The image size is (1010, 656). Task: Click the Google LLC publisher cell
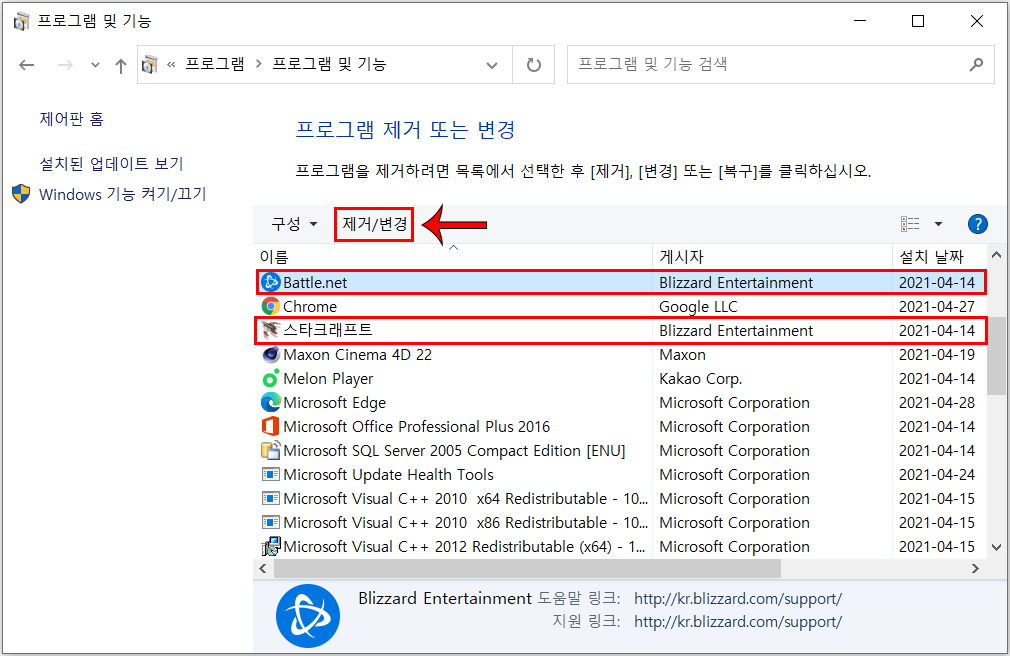coord(698,306)
